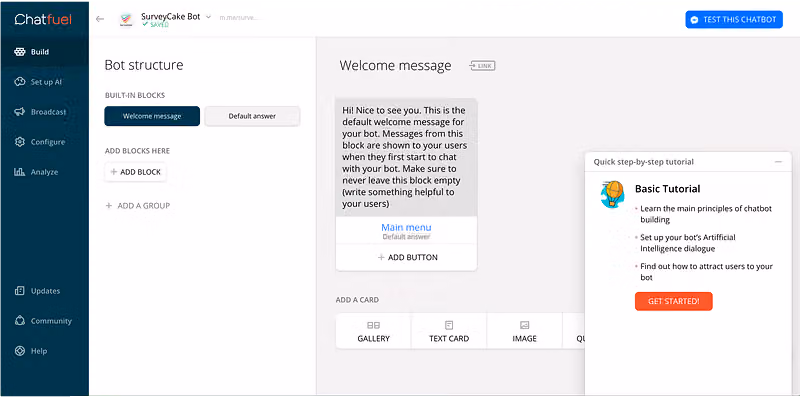
Task: Open Set up AI icon in sidebar
Action: pyautogui.click(x=19, y=82)
